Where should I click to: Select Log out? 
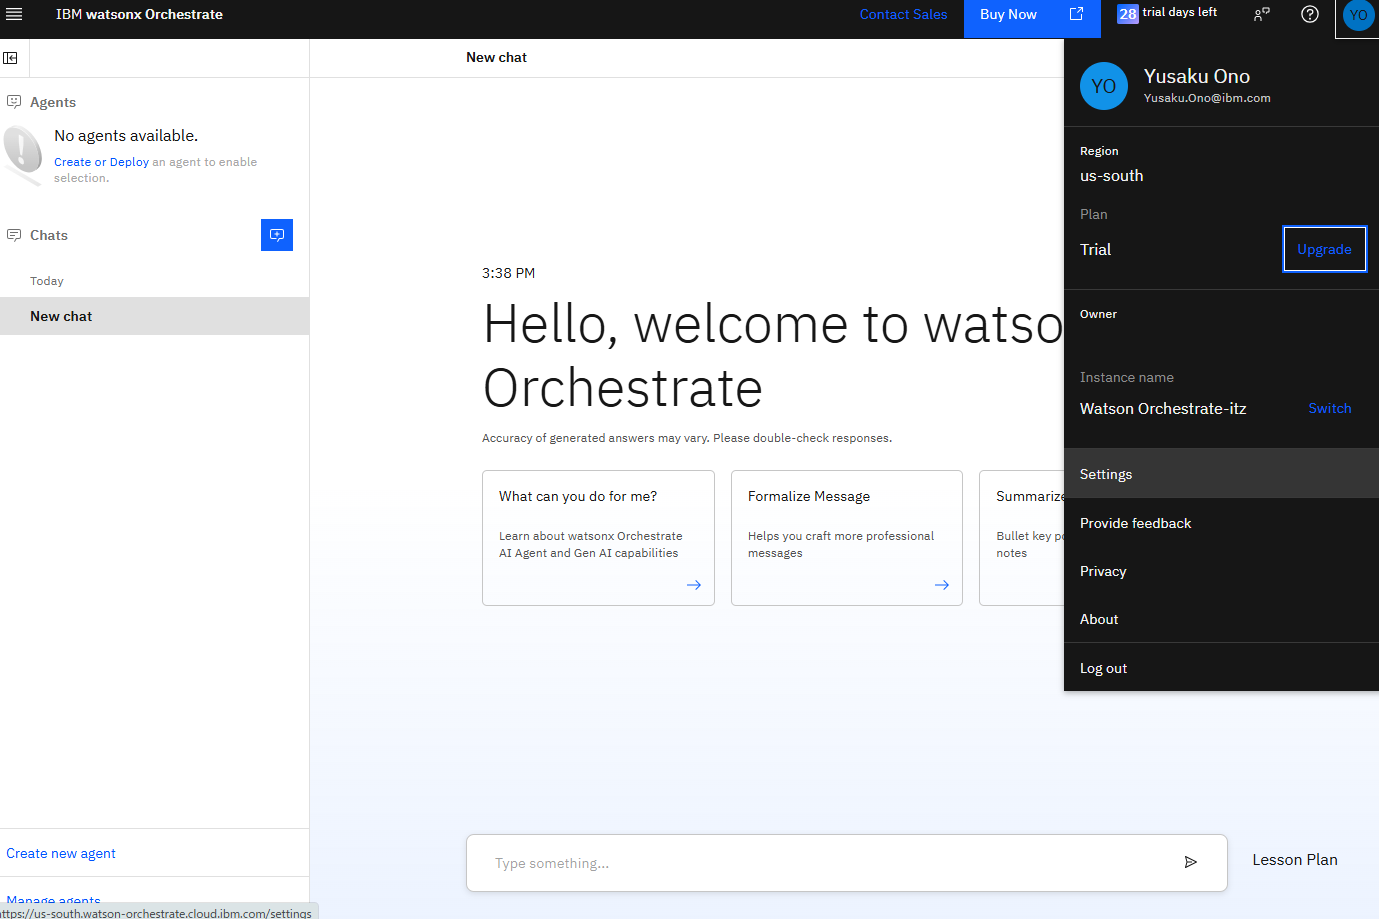tap(1221, 668)
